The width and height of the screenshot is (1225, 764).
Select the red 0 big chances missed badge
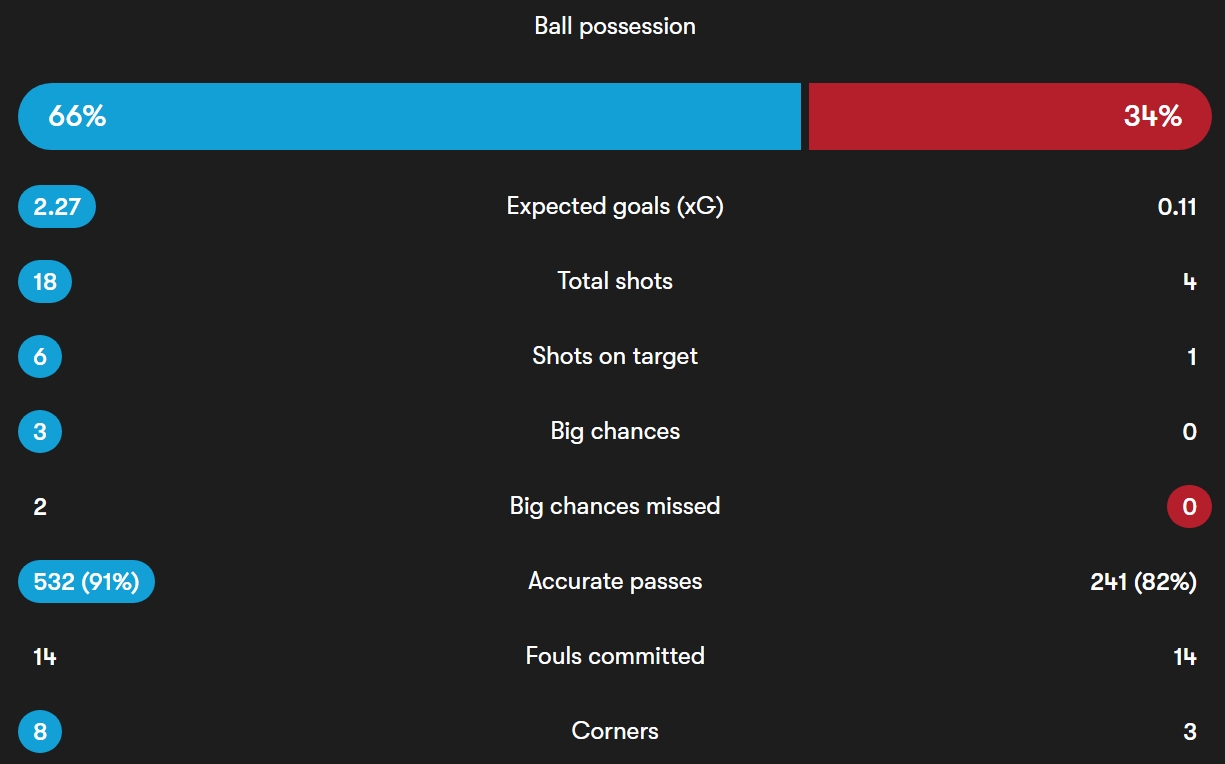pos(1189,507)
